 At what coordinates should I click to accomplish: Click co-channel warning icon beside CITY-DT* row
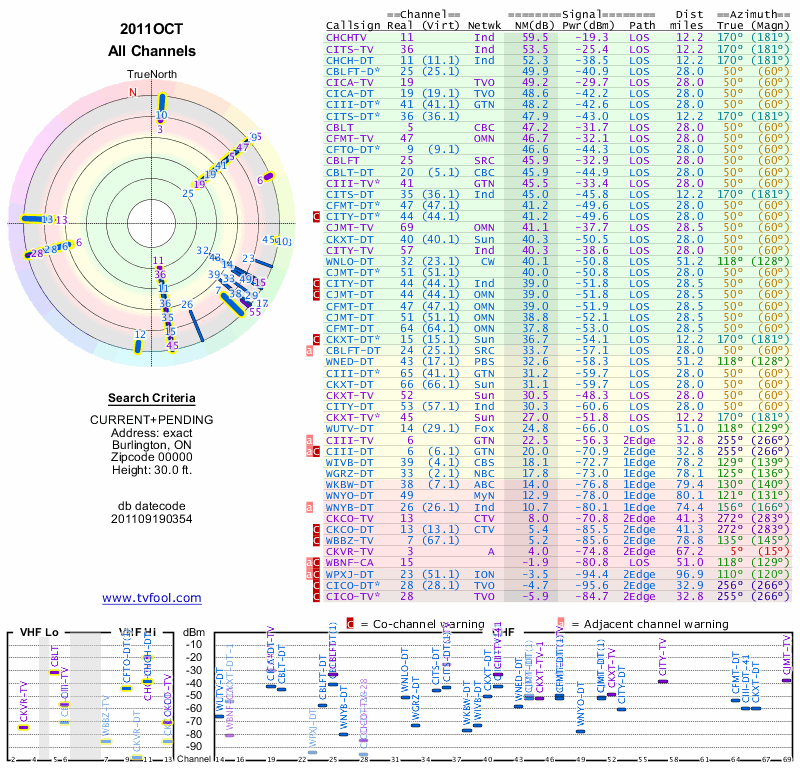318,215
